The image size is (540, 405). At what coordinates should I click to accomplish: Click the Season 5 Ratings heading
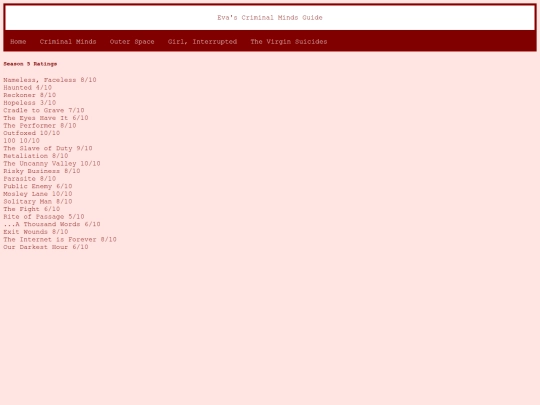click(x=30, y=64)
